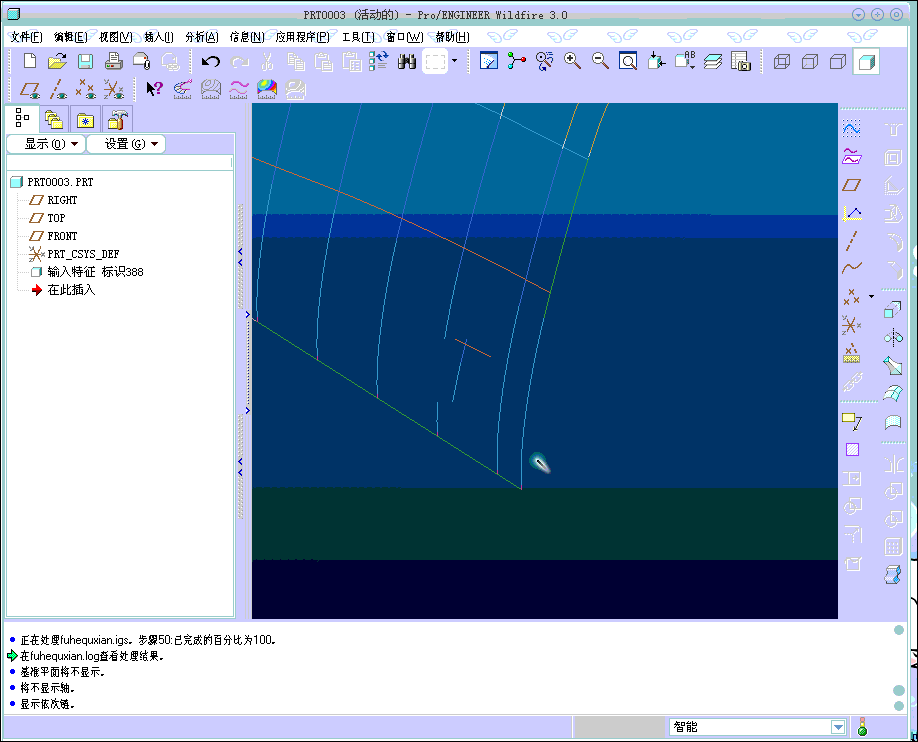Select the datum plane creation tool on right toolbar
Image resolution: width=918 pixels, height=742 pixels.
[x=852, y=185]
